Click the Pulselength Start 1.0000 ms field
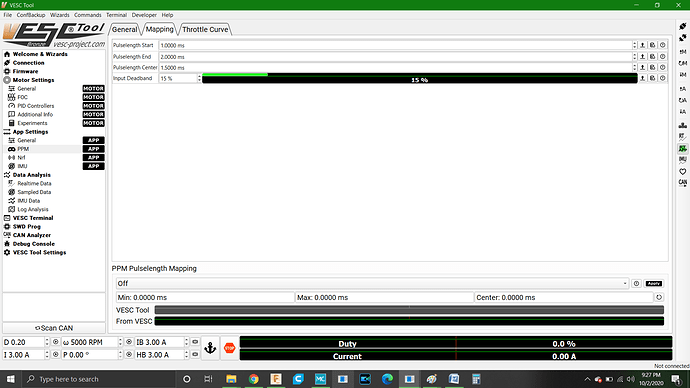Viewport: 690px width, 388px height. [x=395, y=45]
